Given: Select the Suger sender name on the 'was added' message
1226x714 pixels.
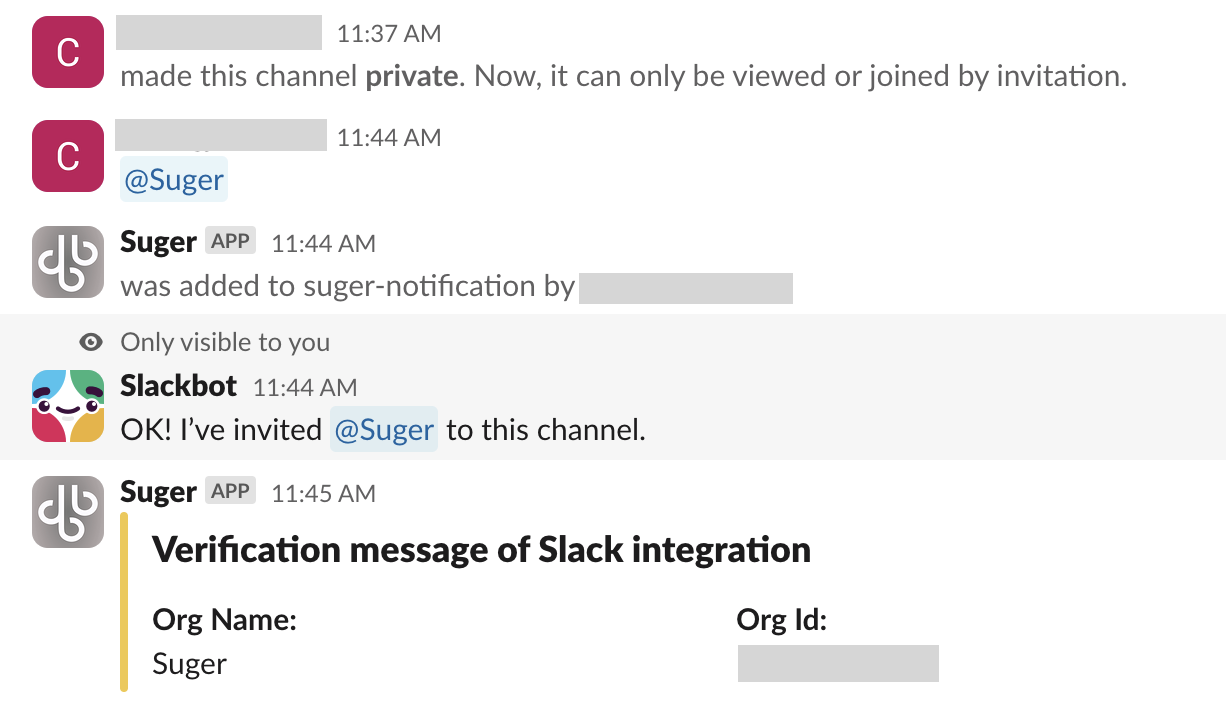Looking at the screenshot, I should [158, 242].
